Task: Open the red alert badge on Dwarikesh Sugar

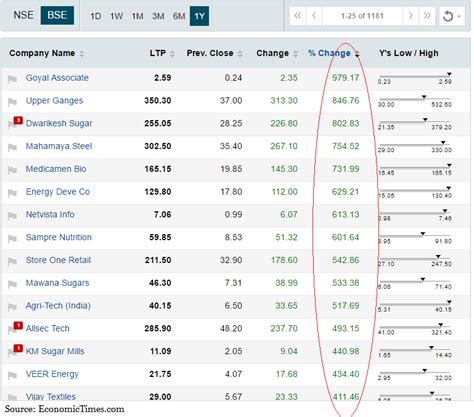Action: coord(18,120)
